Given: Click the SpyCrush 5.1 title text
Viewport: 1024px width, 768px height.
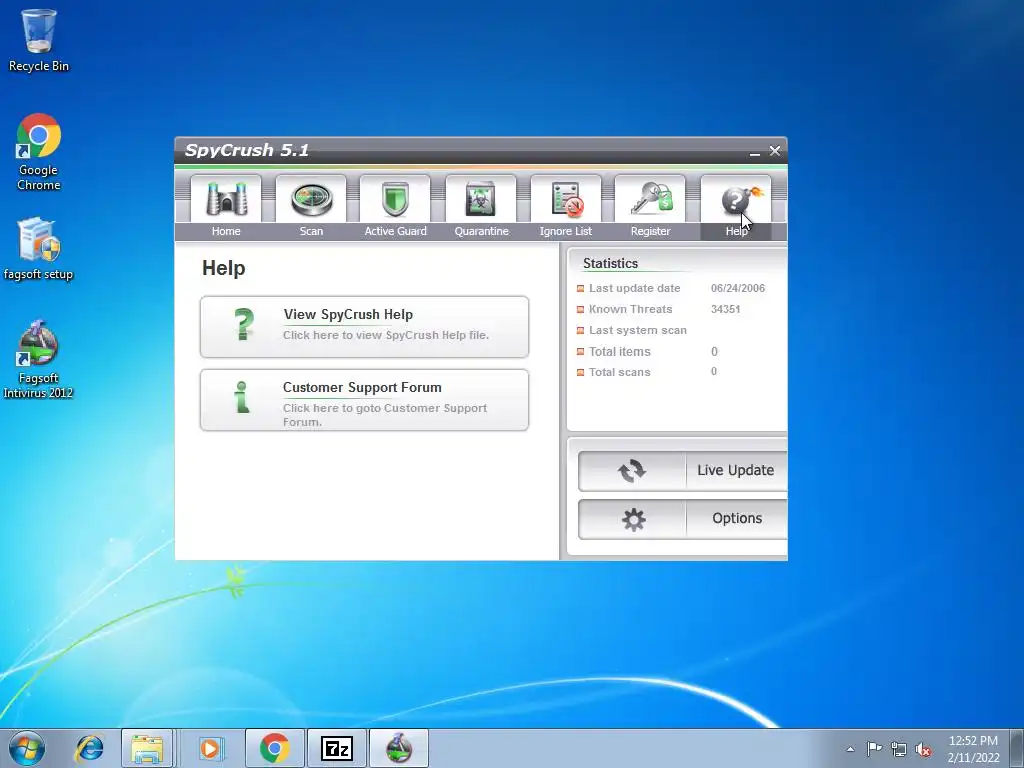Looking at the screenshot, I should (x=247, y=150).
